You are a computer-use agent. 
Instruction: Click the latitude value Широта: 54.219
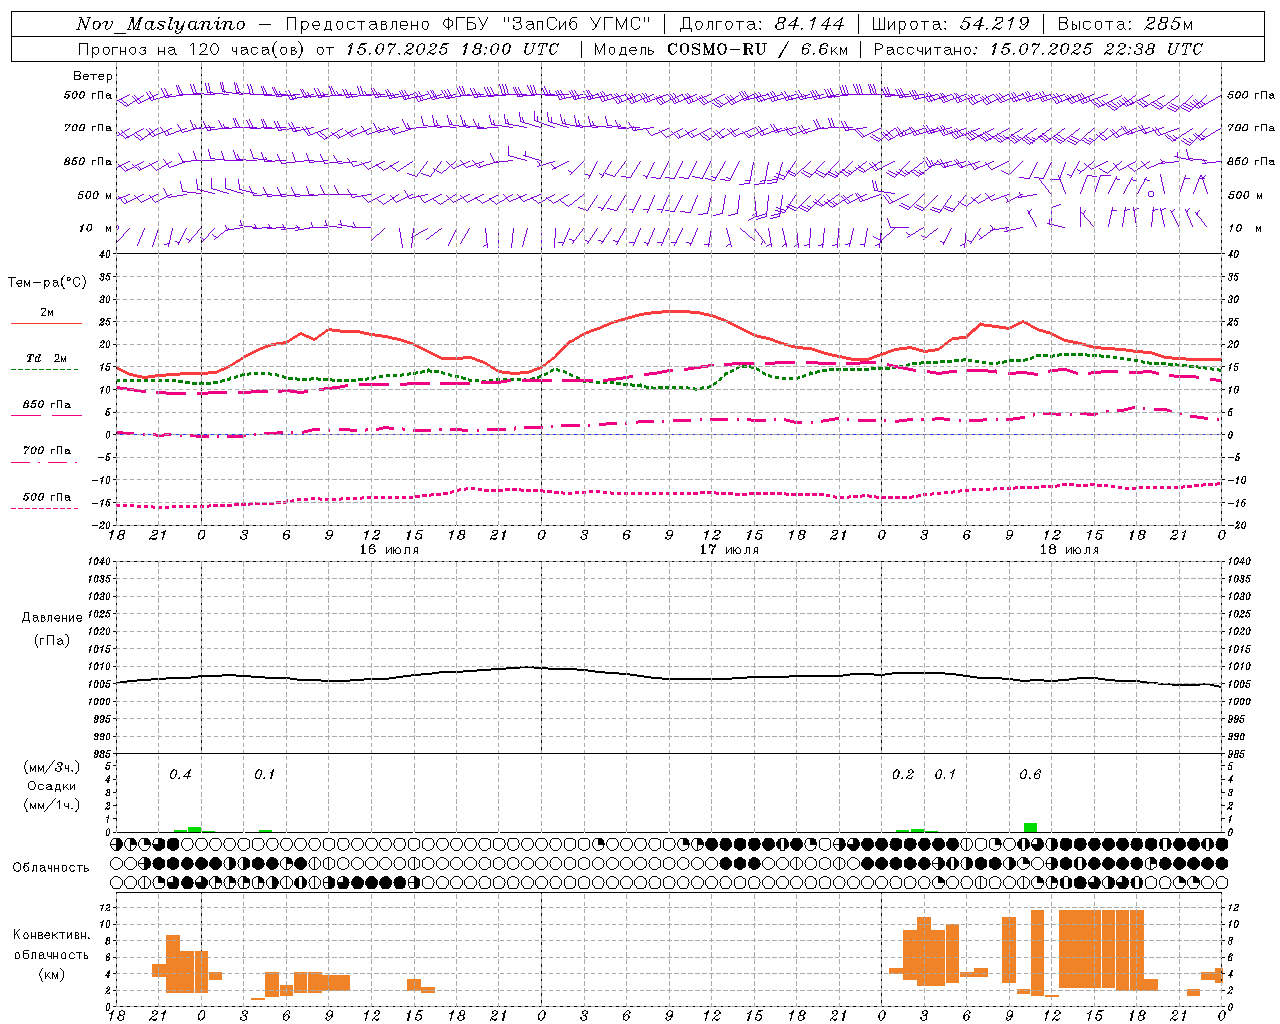952,24
